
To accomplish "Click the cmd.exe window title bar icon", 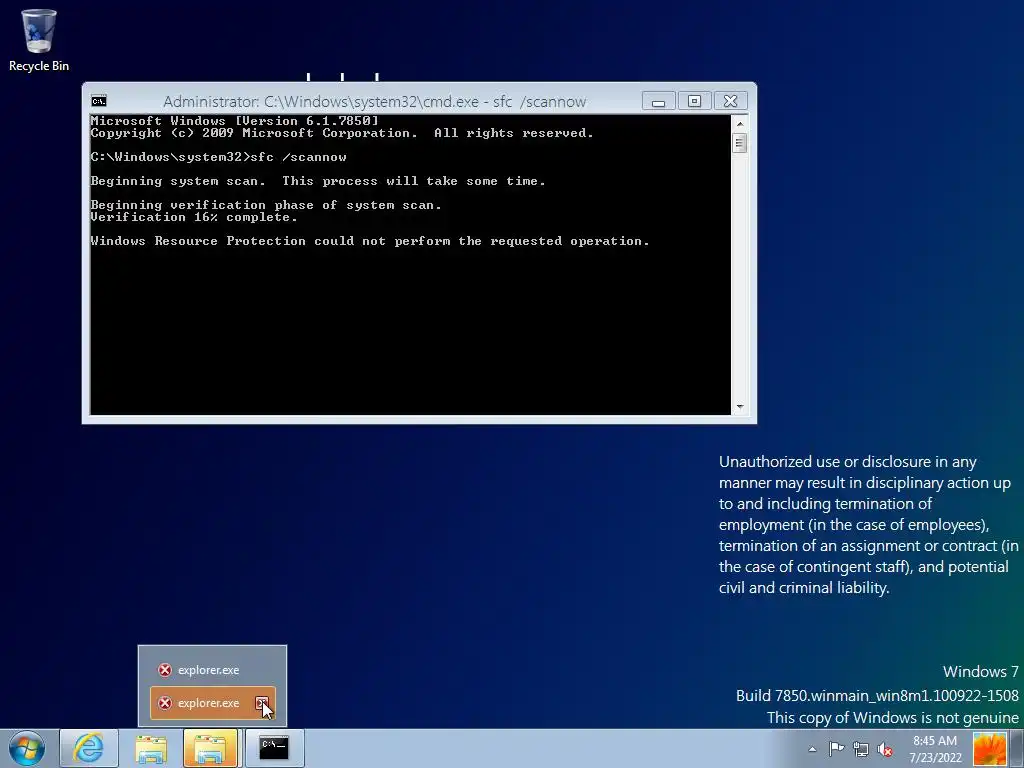I will [x=99, y=101].
